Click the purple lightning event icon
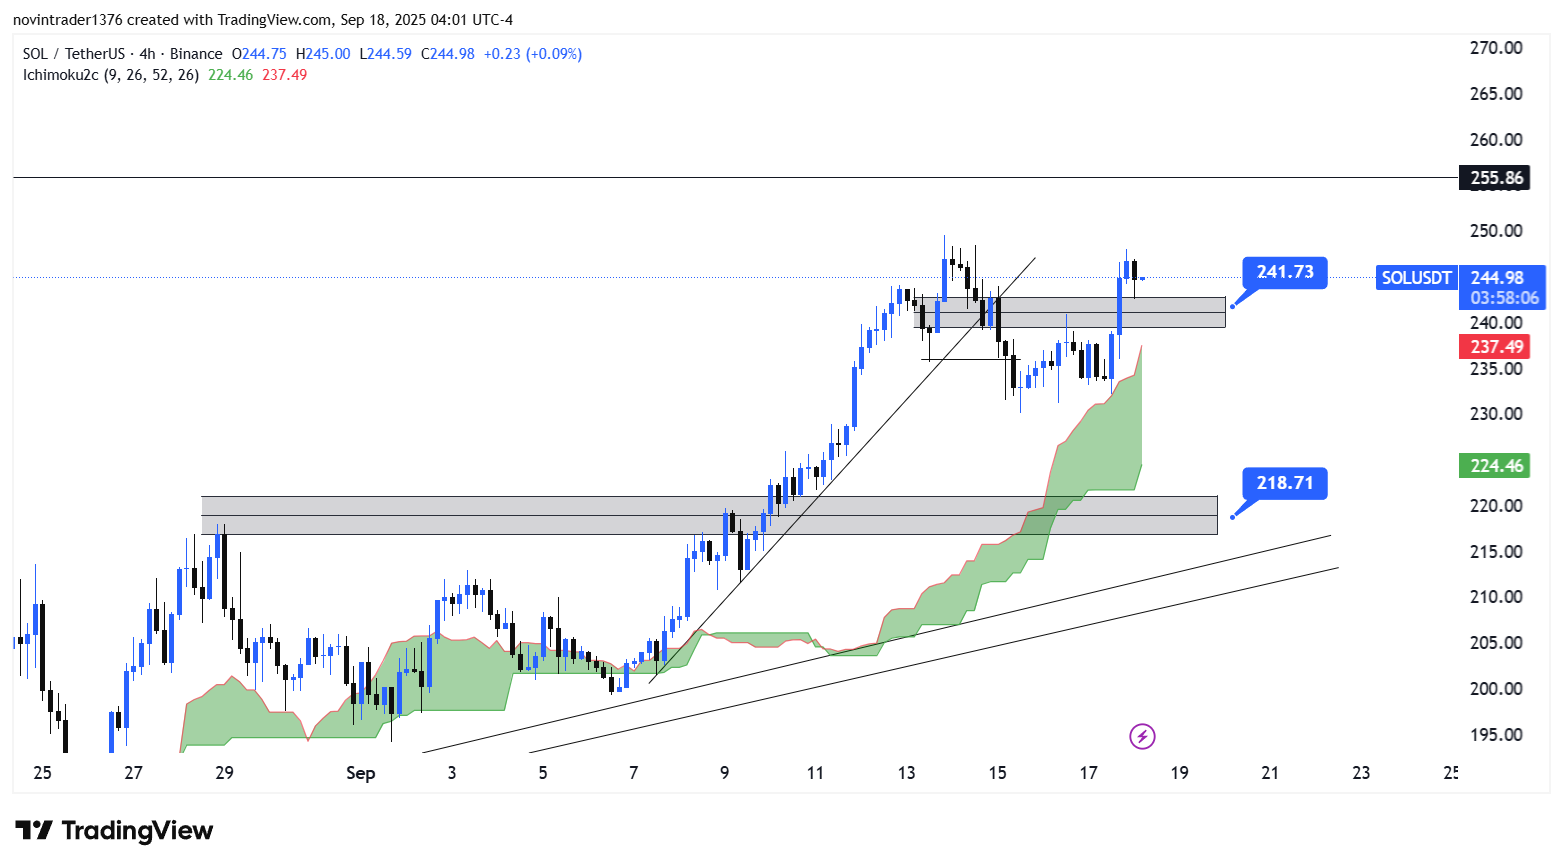 [x=1142, y=737]
